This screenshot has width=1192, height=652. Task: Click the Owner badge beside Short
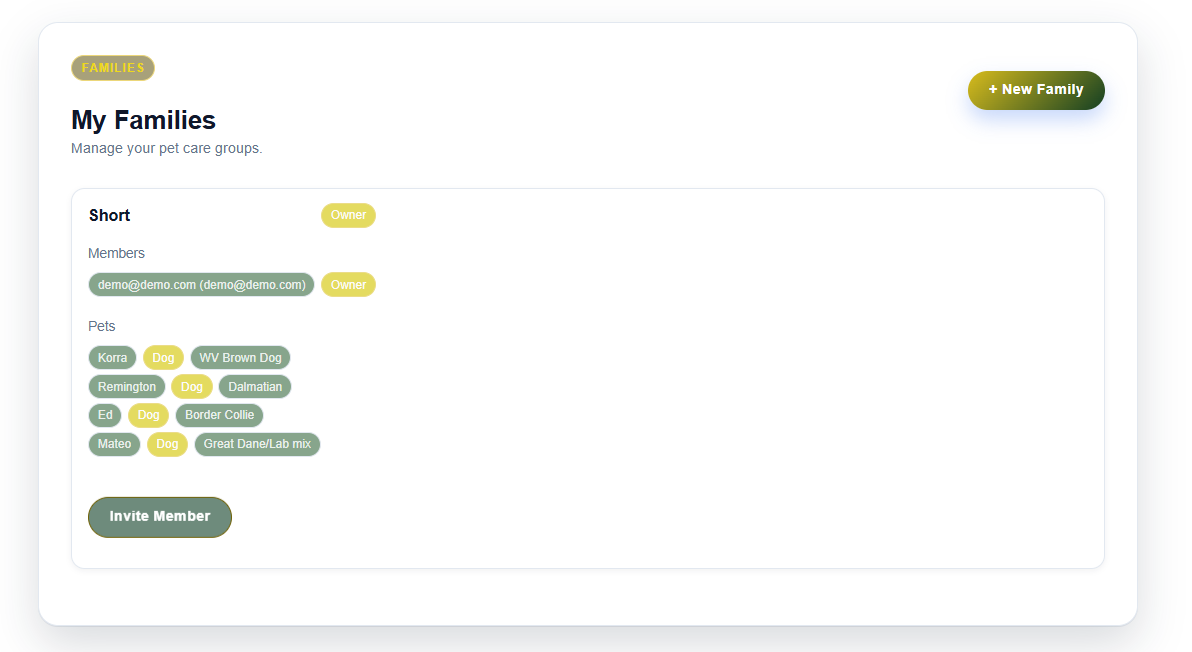click(x=348, y=215)
